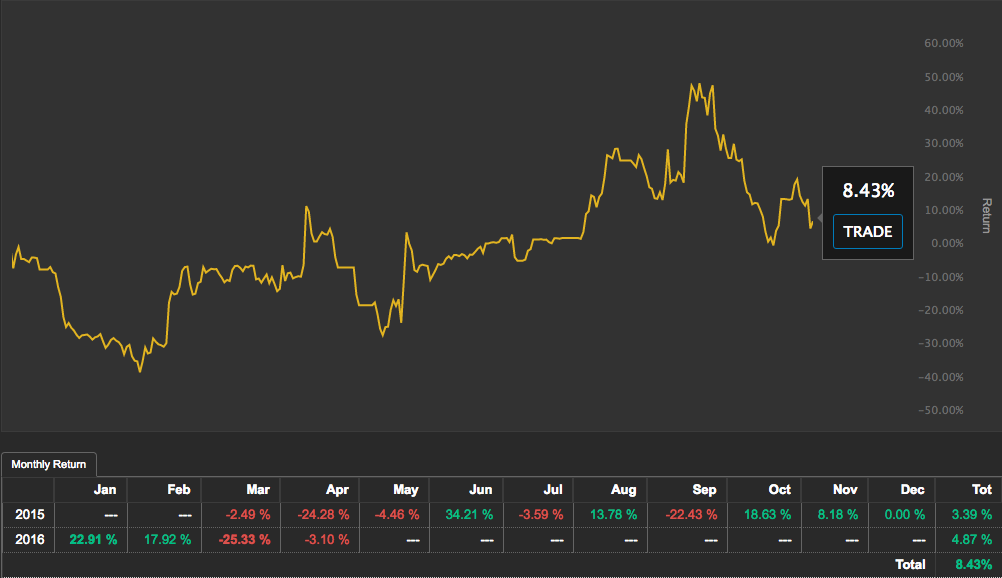
Task: Click the Jul column header
Action: pyautogui.click(x=553, y=490)
